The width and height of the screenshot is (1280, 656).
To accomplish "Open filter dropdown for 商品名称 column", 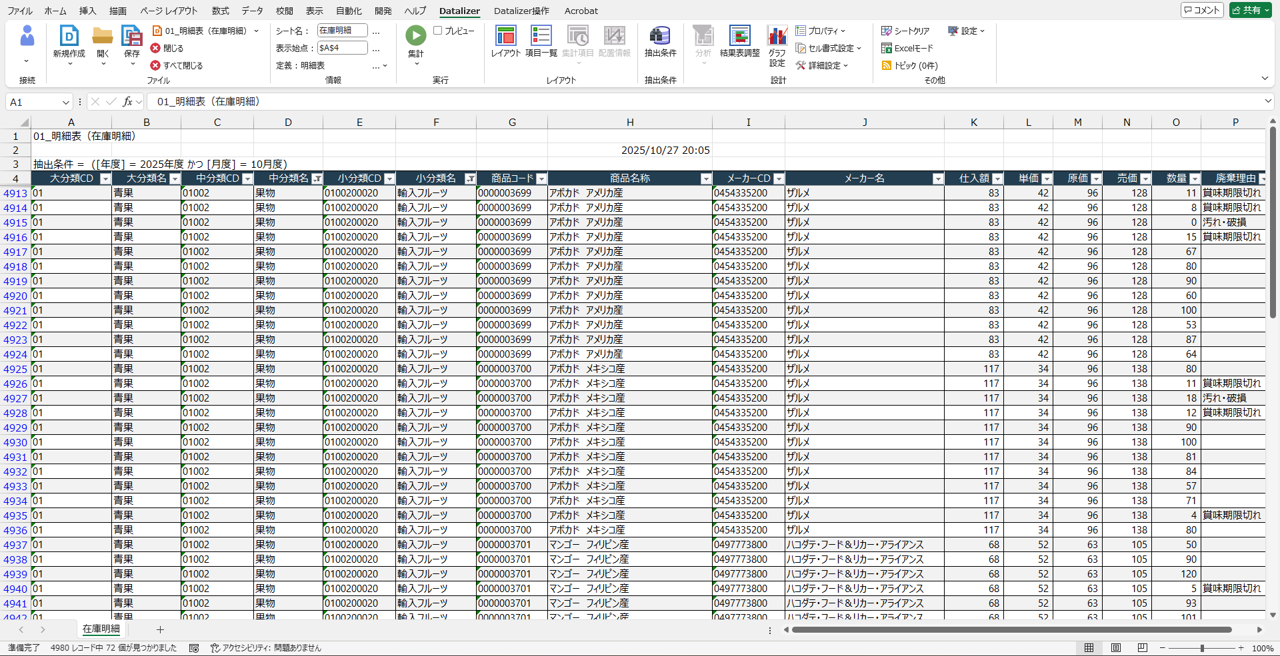I will tap(705, 179).
